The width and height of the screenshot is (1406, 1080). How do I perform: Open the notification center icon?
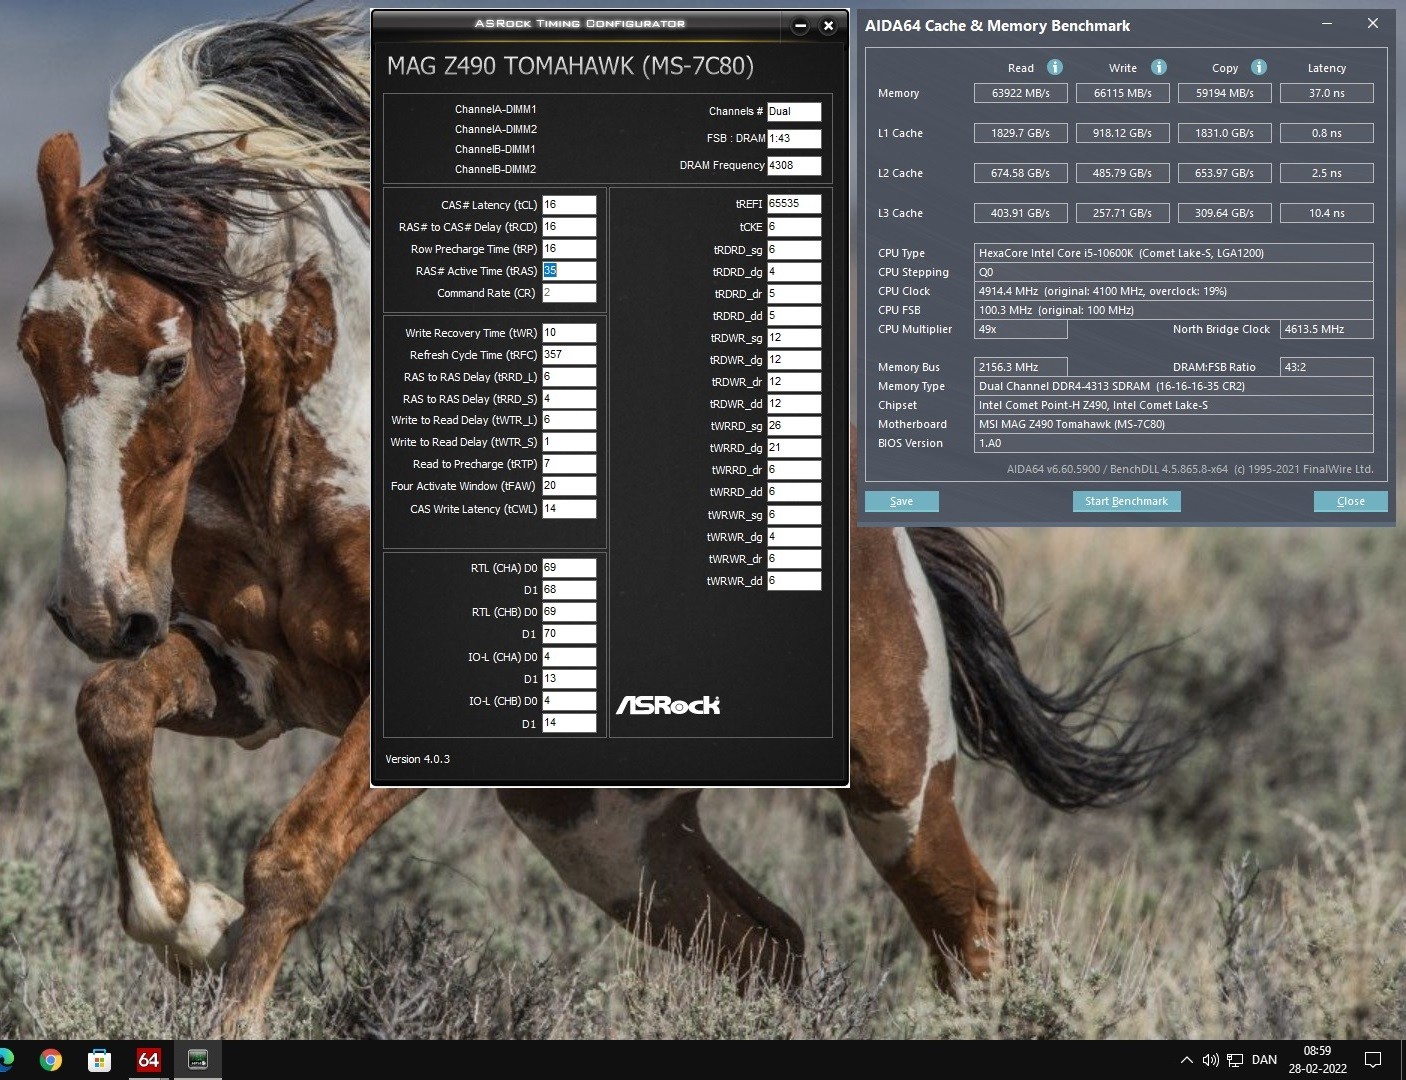[x=1373, y=1060]
